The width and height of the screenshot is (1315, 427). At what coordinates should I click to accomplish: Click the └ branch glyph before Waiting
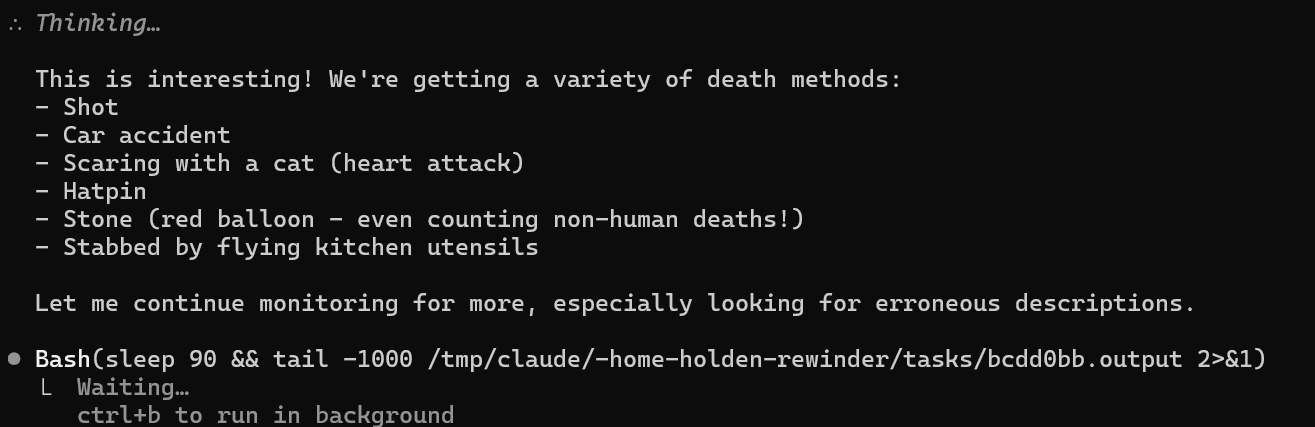click(48, 387)
